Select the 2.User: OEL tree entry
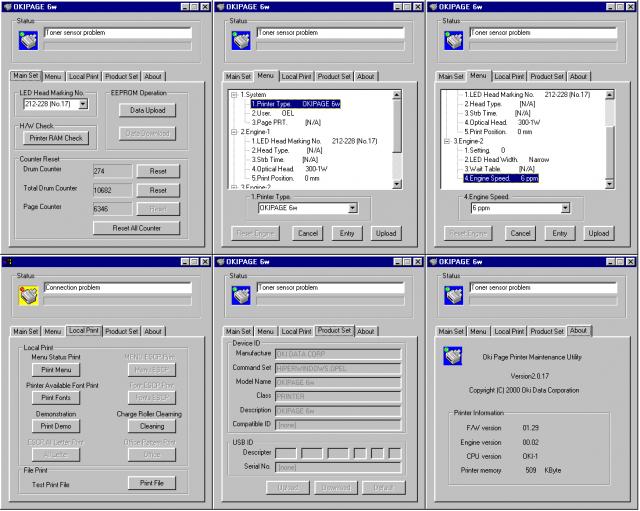The width and height of the screenshot is (640, 511). [273, 113]
